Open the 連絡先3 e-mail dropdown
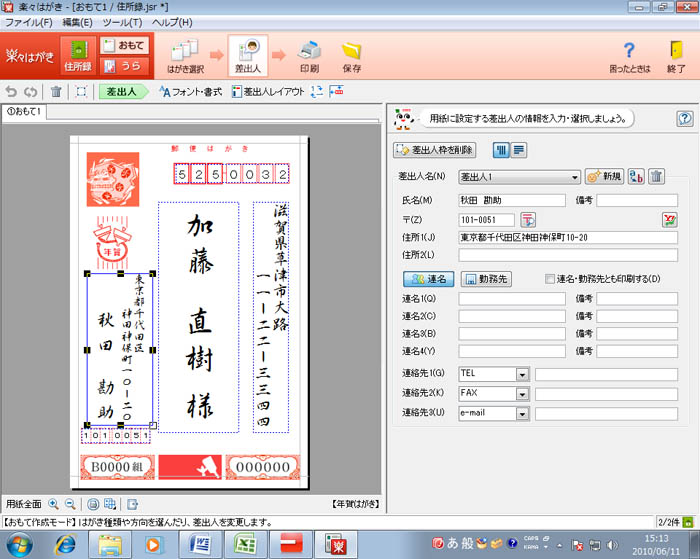Viewport: 700px width, 559px height. tap(522, 413)
